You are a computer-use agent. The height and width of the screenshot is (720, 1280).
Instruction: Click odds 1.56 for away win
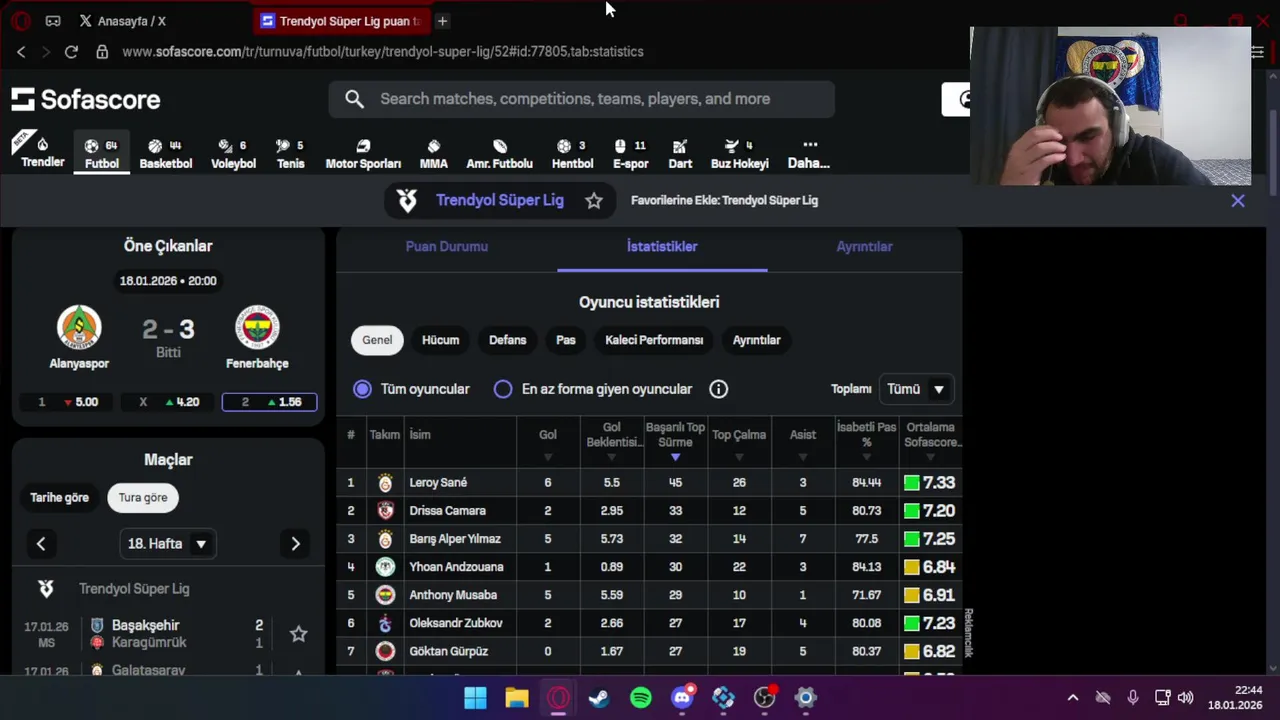click(269, 402)
